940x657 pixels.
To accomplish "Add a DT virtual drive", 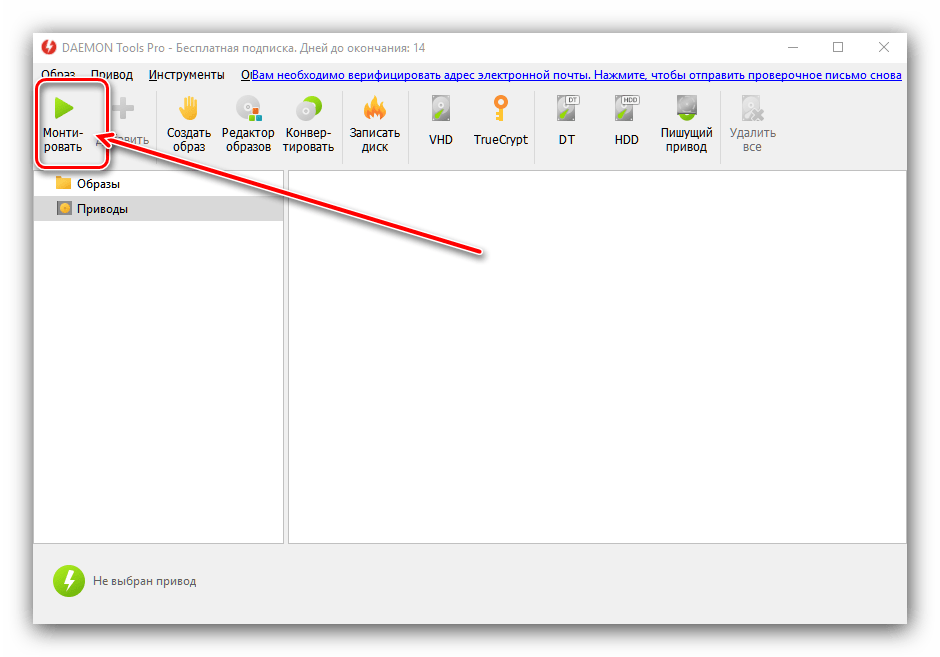I will [x=567, y=109].
